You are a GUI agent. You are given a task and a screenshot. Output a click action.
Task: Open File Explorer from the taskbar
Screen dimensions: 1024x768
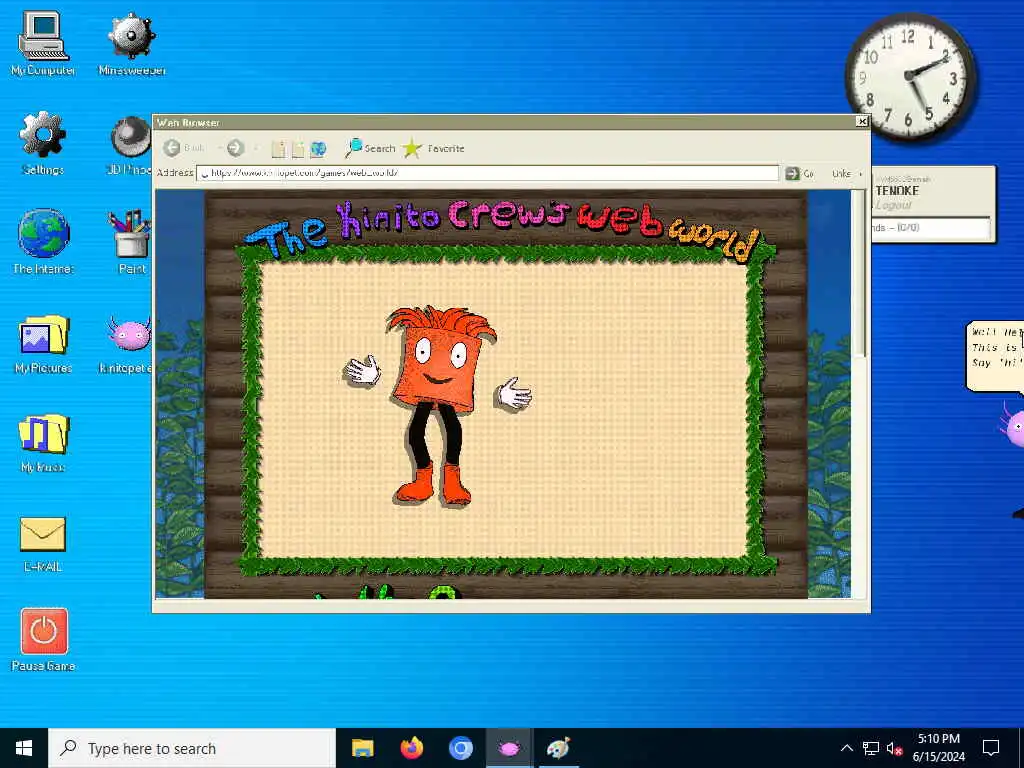tap(362, 748)
